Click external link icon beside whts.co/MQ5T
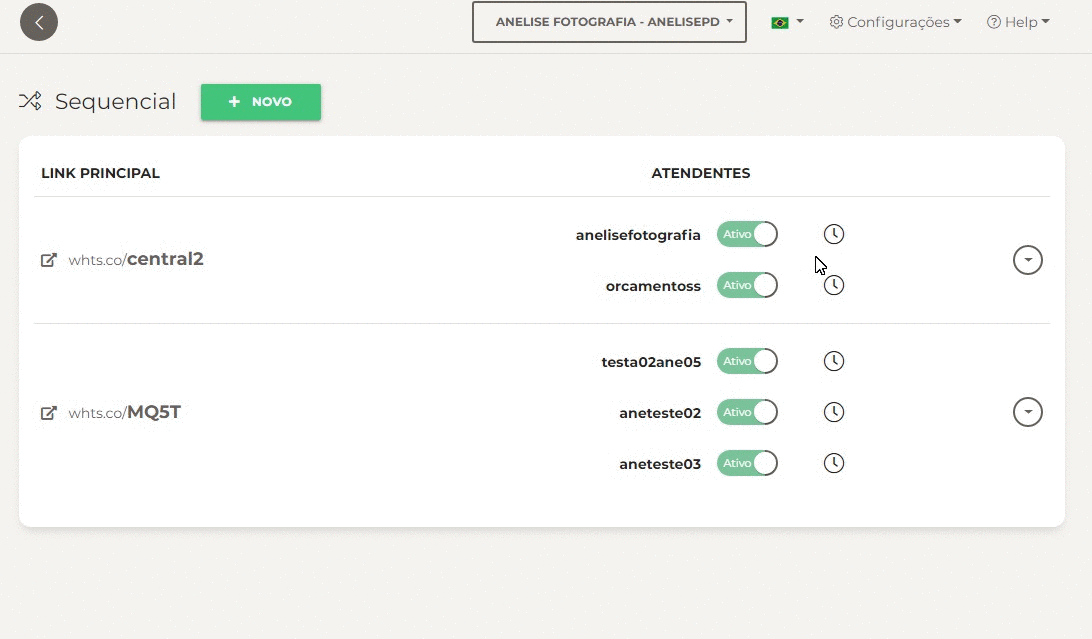The width and height of the screenshot is (1092, 639). click(x=48, y=413)
